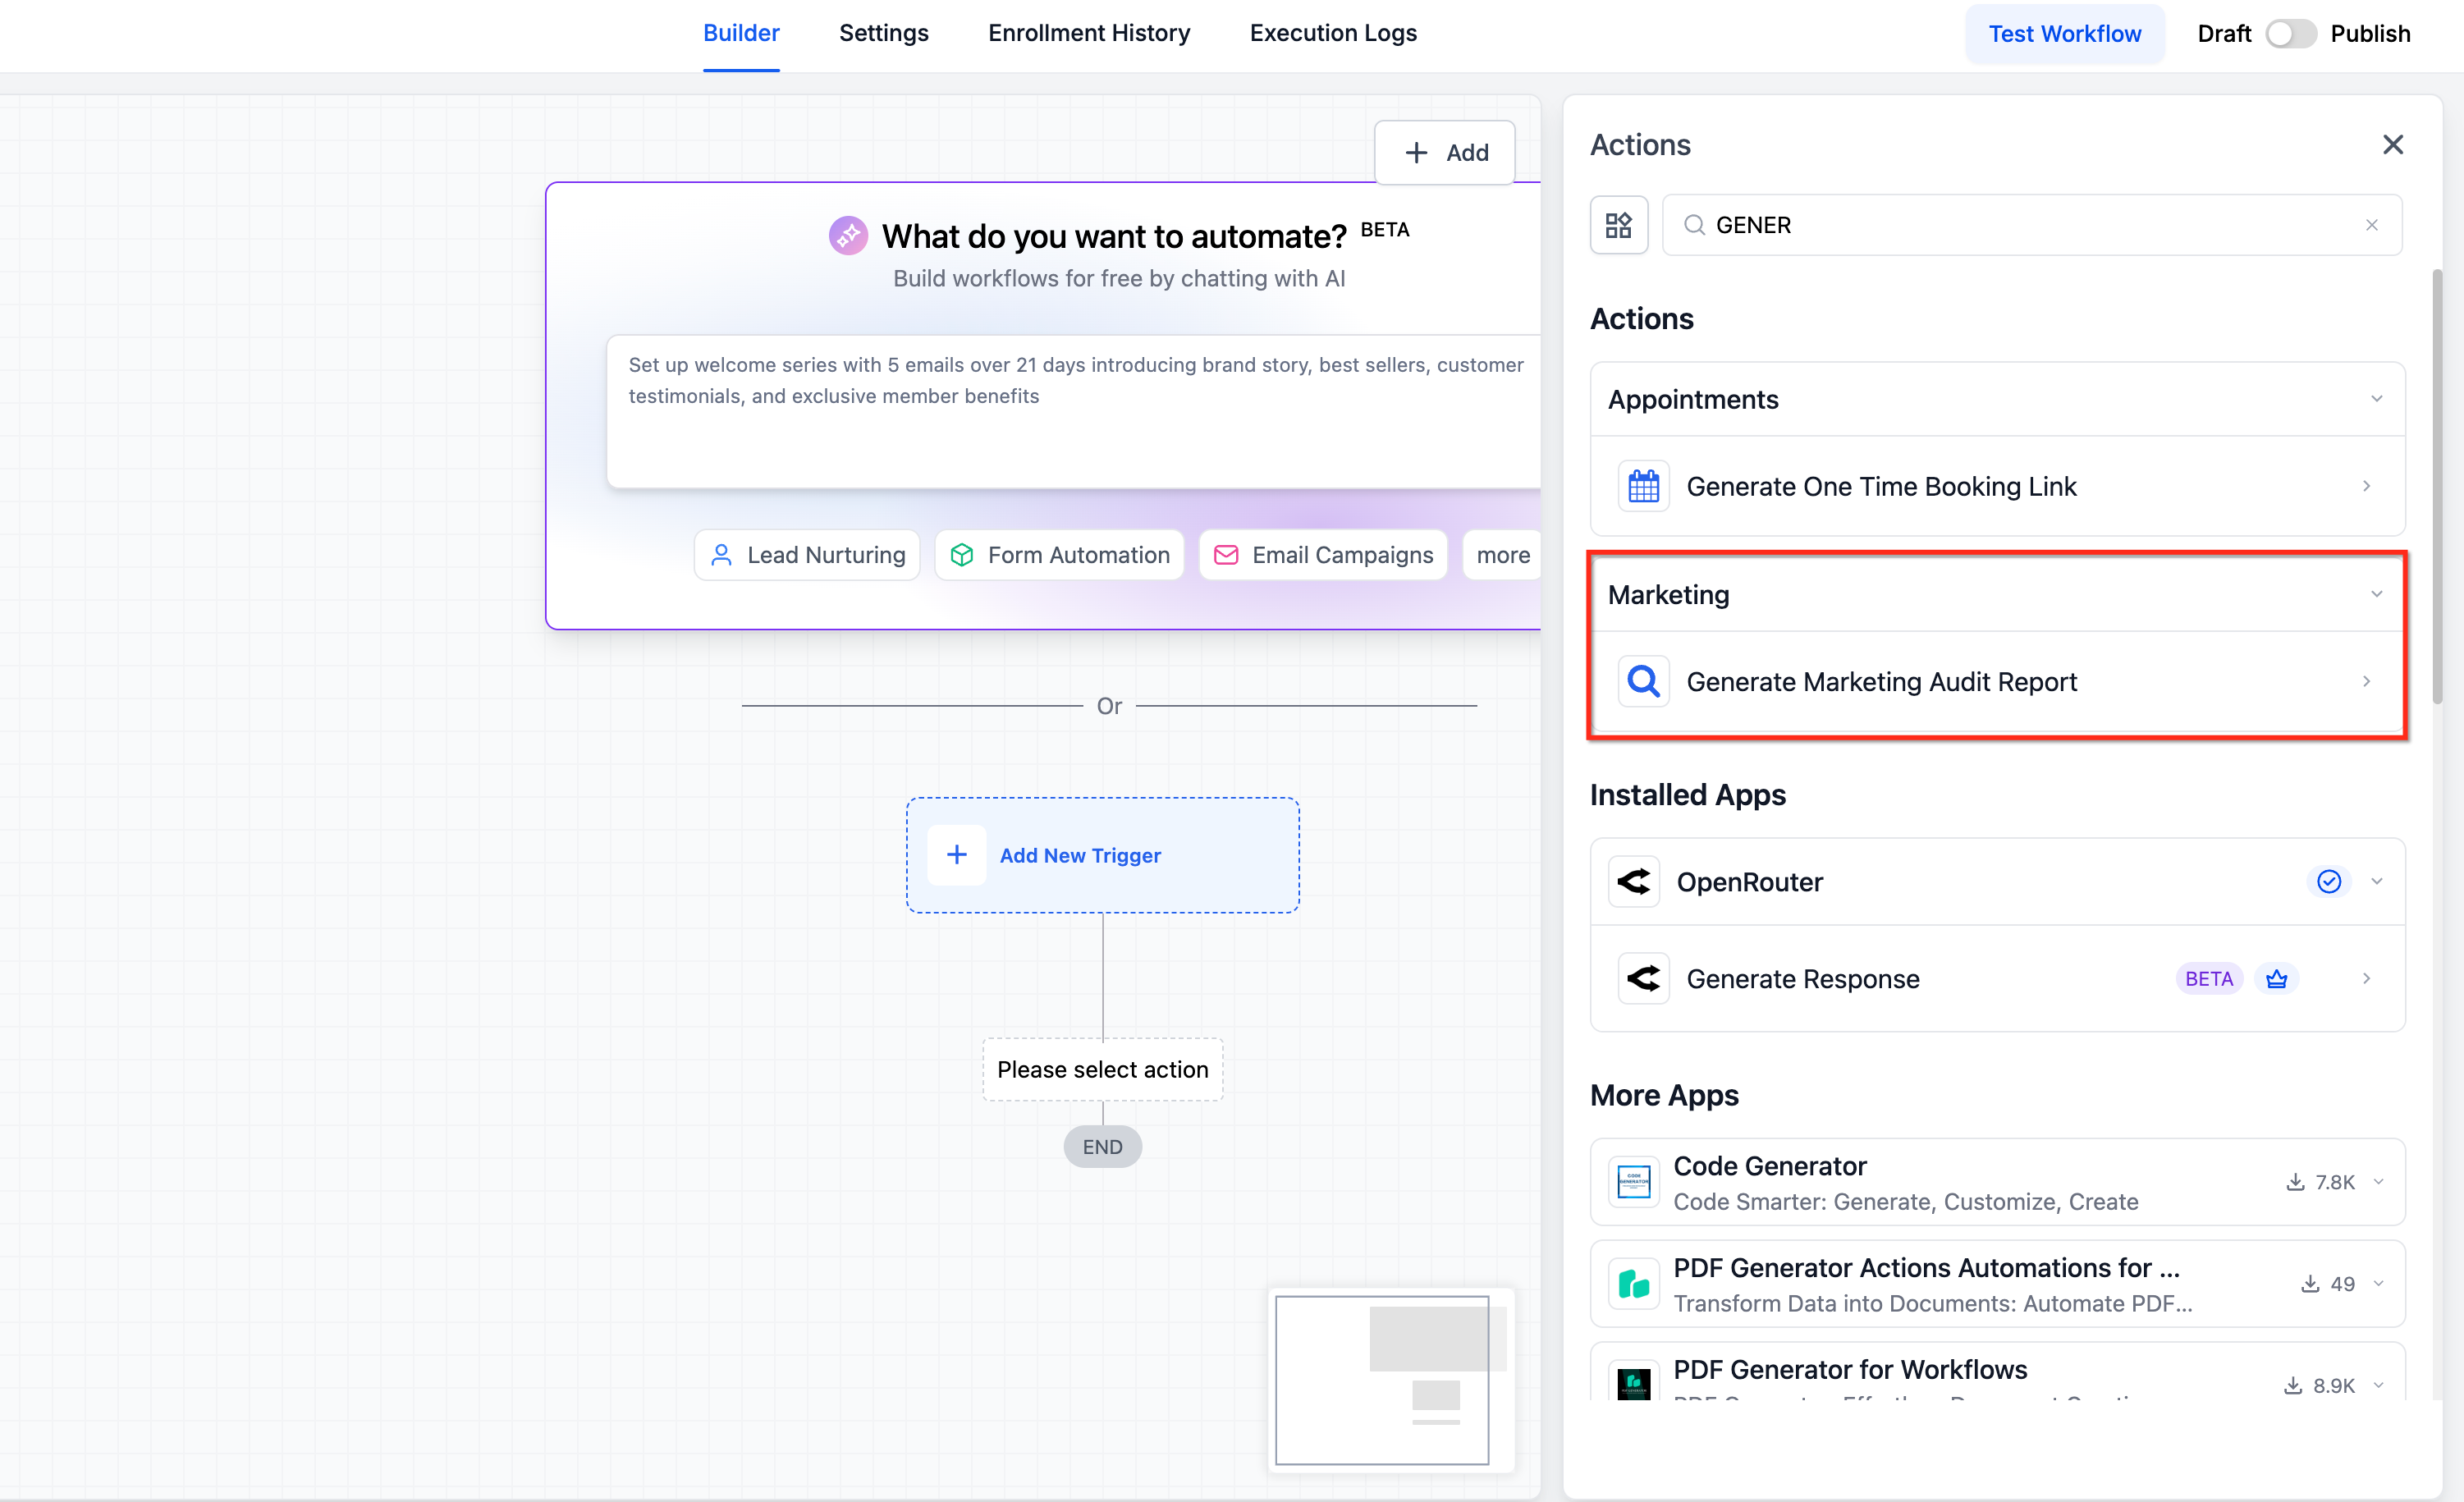Open the action categories grid icon
The image size is (2464, 1502).
click(x=1618, y=225)
